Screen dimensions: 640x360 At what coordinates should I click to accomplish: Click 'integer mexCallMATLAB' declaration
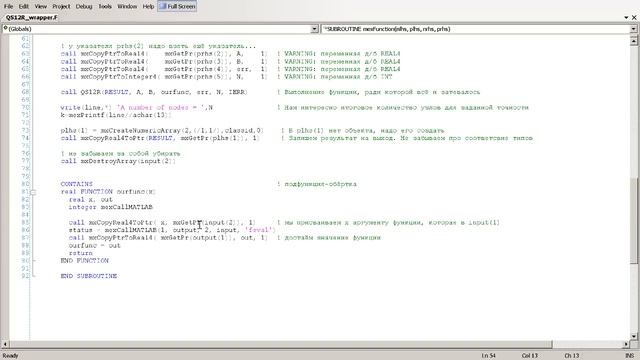[110, 207]
